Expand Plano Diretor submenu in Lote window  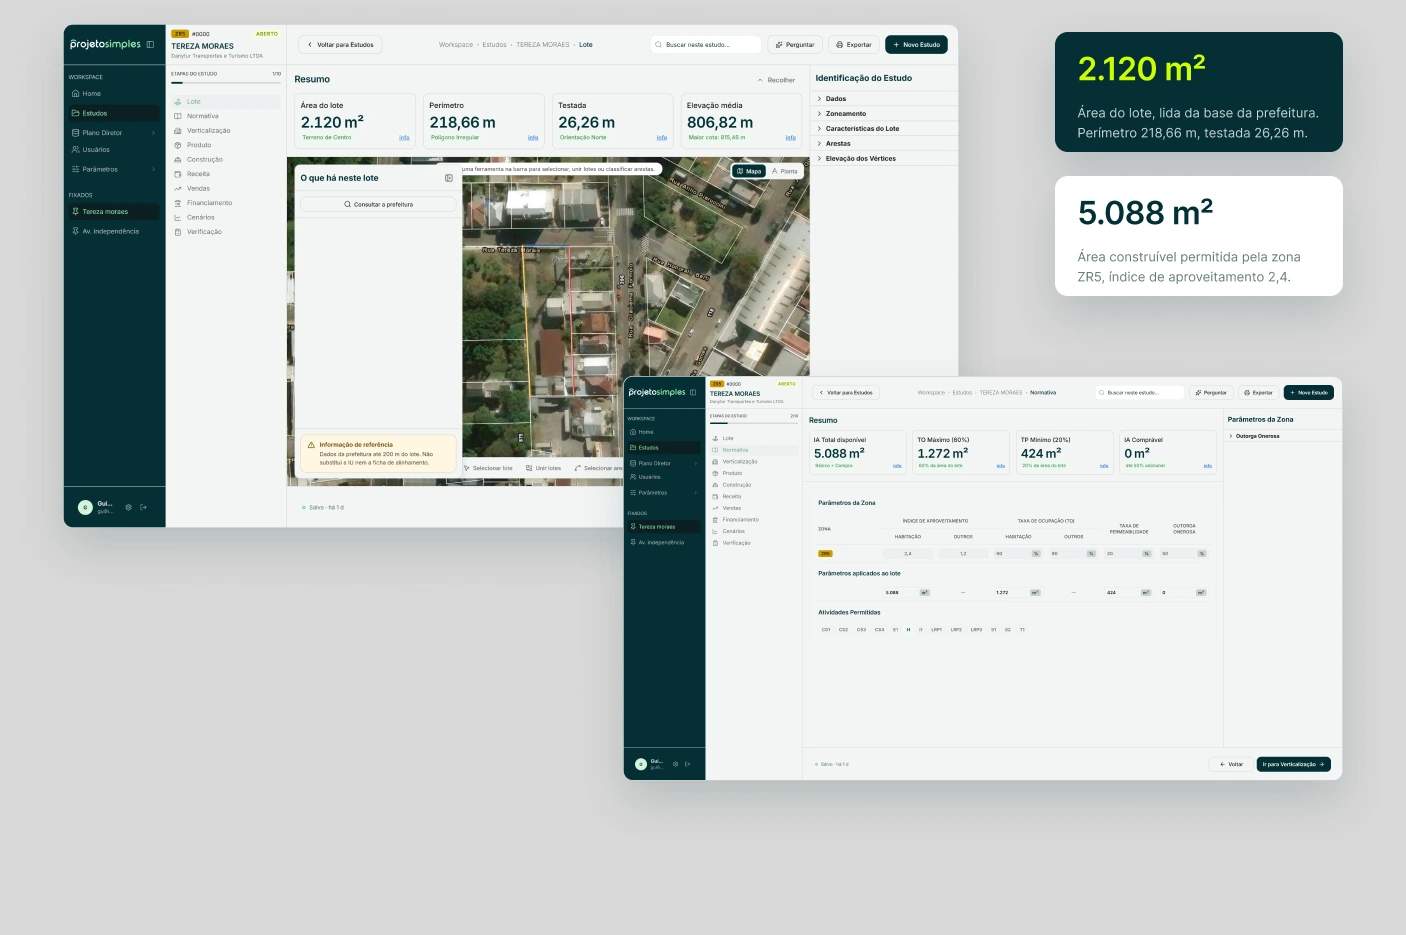[x=113, y=133]
